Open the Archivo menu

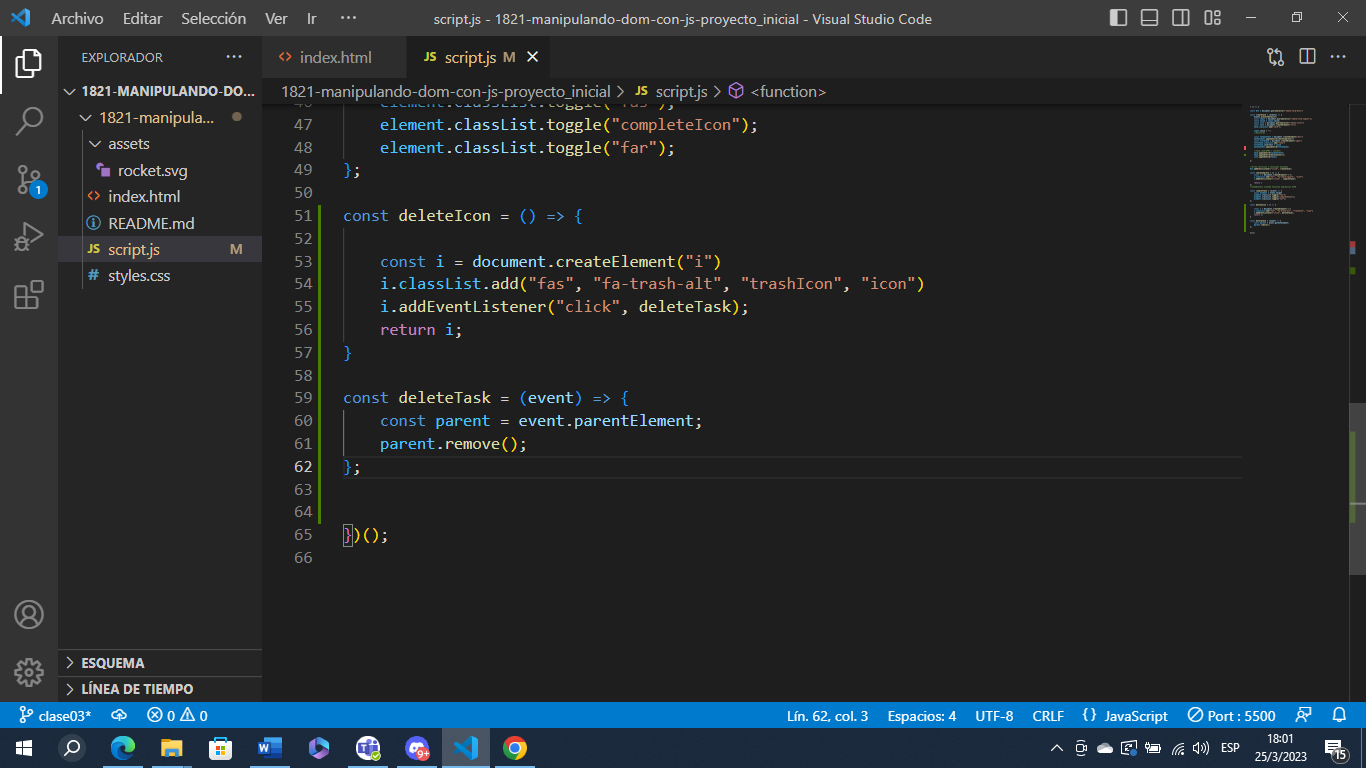[x=77, y=18]
